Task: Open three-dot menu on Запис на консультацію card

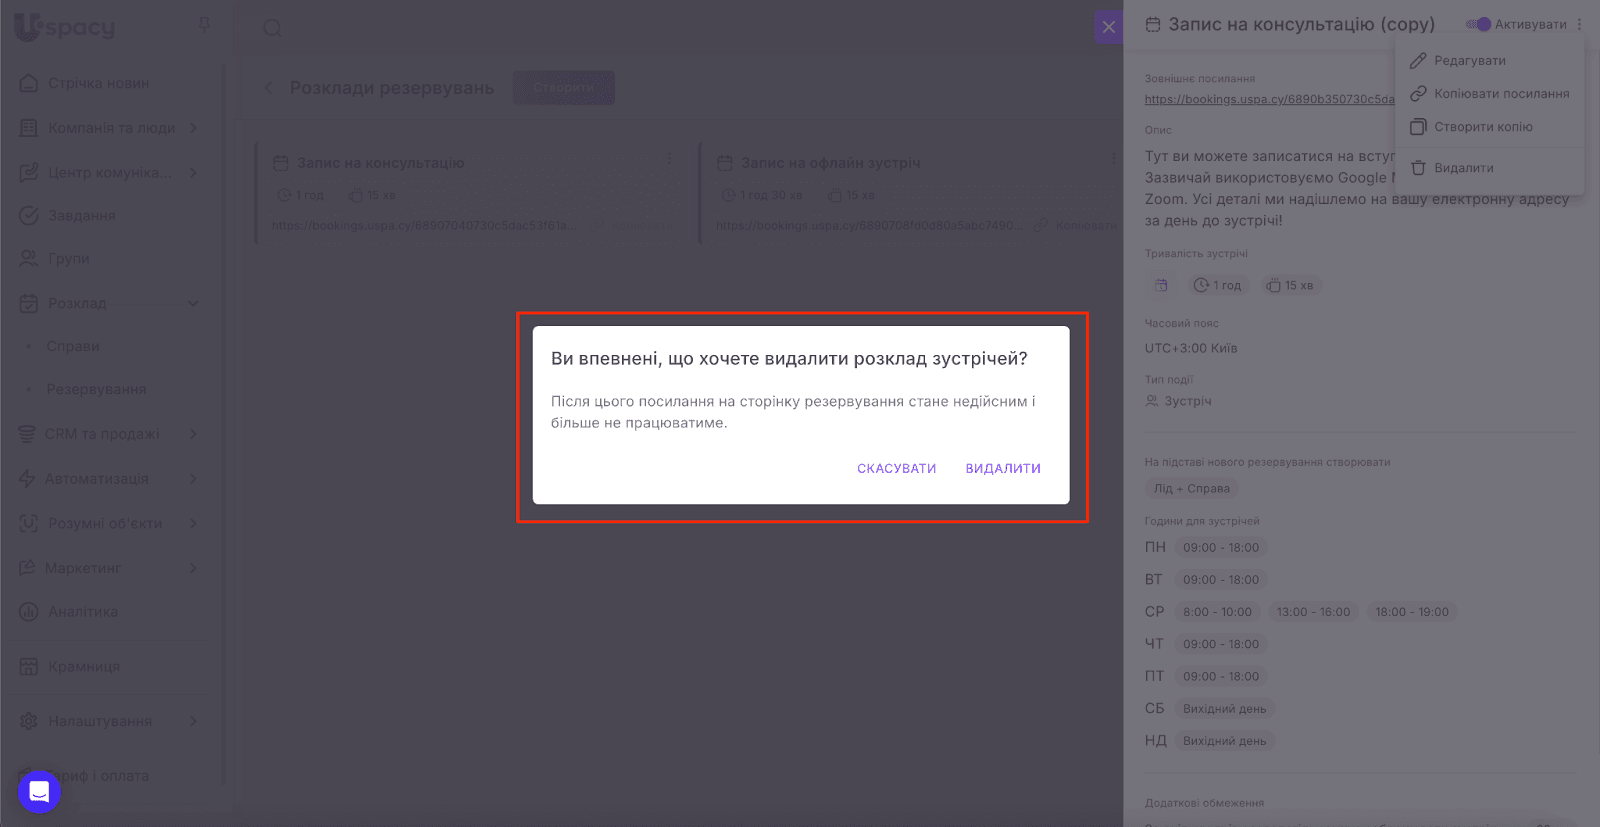Action: tap(669, 159)
